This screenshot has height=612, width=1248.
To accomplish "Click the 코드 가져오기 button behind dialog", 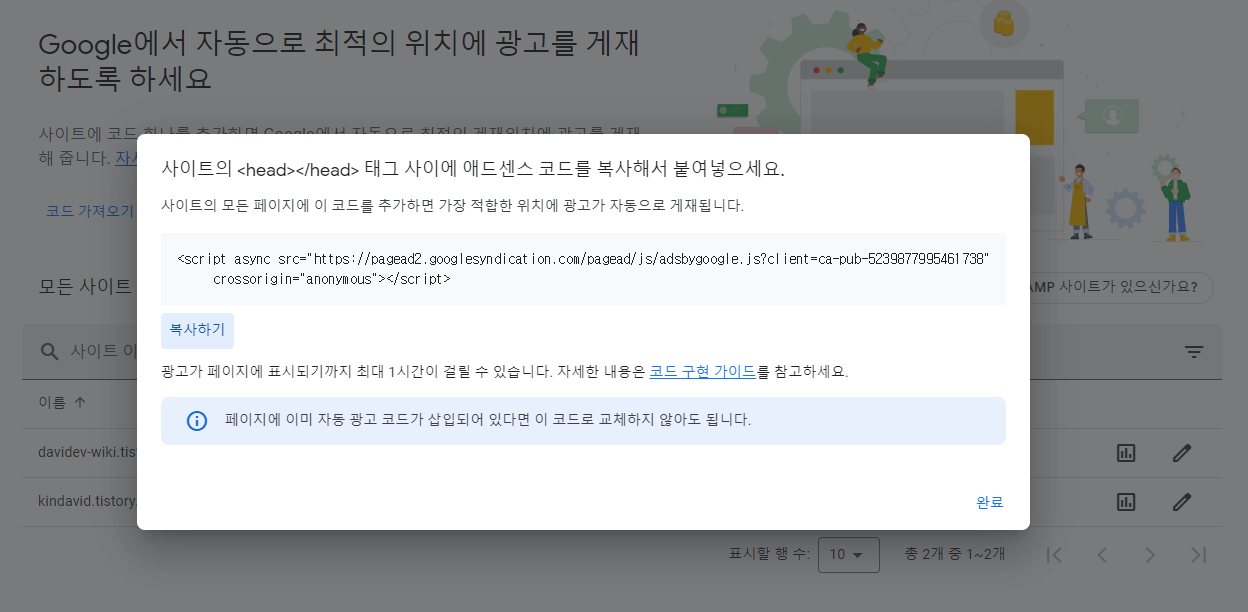I will point(90,211).
